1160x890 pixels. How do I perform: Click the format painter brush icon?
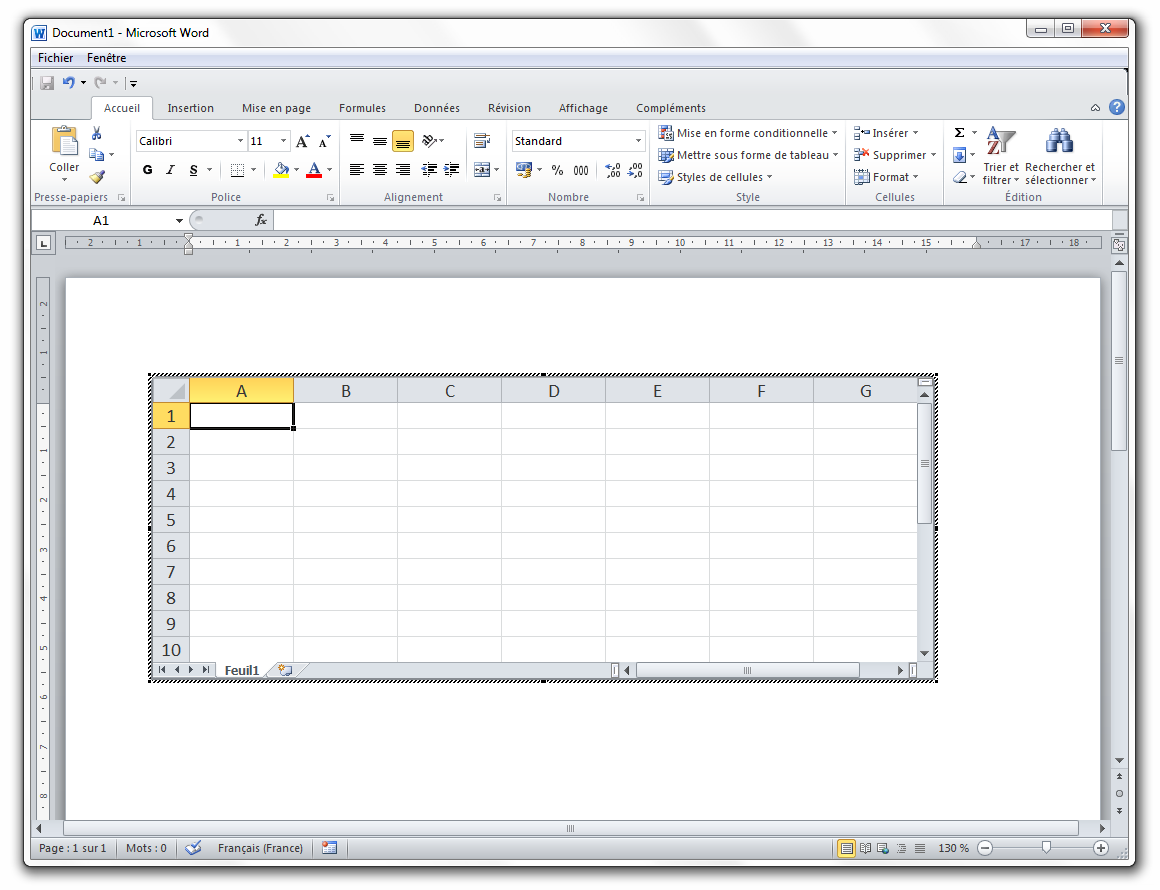tap(97, 177)
